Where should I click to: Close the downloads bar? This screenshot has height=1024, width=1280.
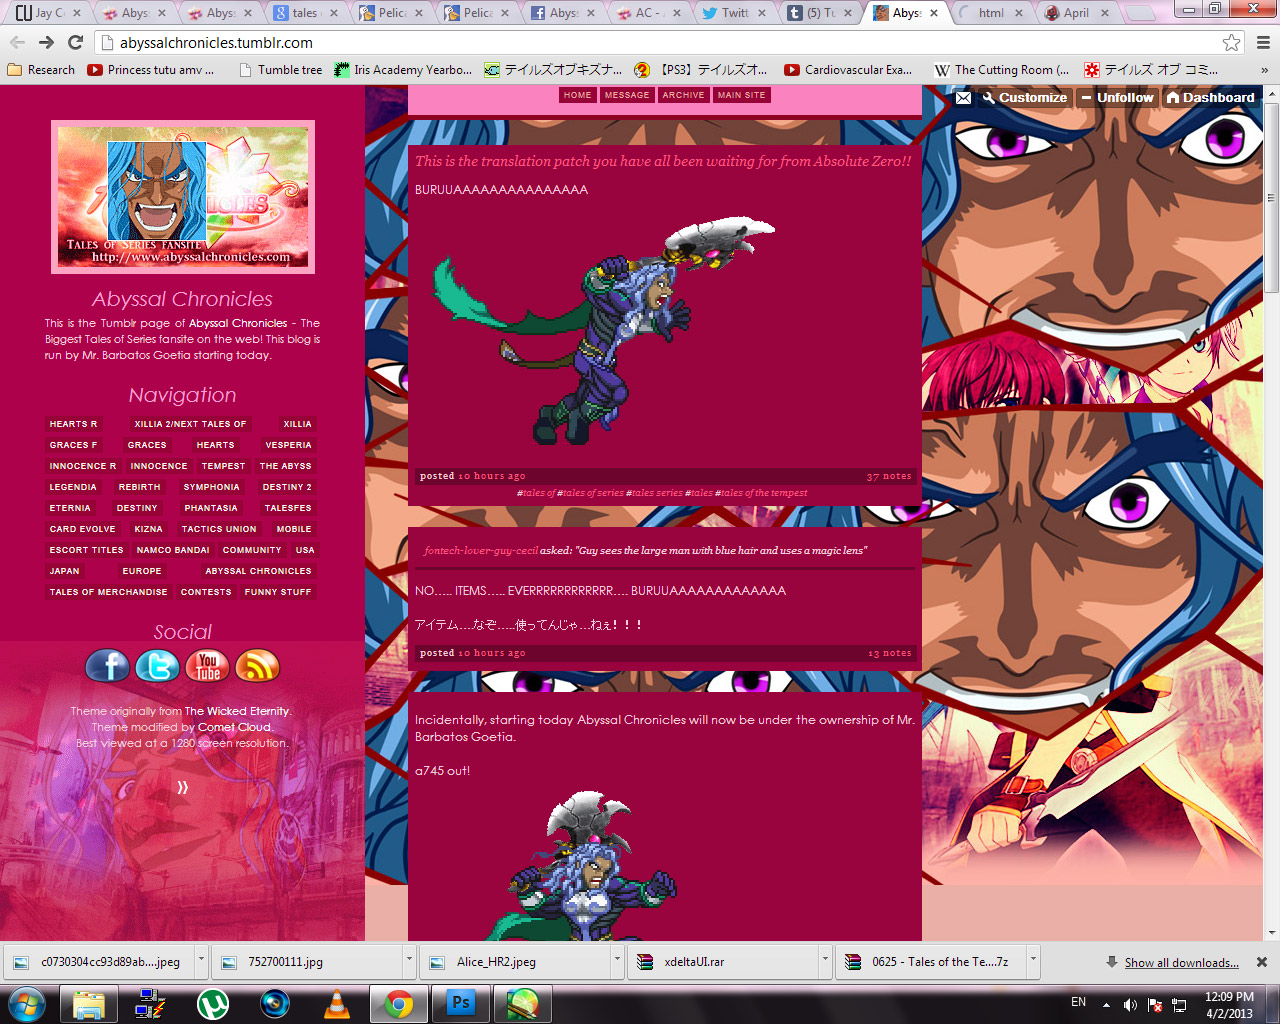1262,962
